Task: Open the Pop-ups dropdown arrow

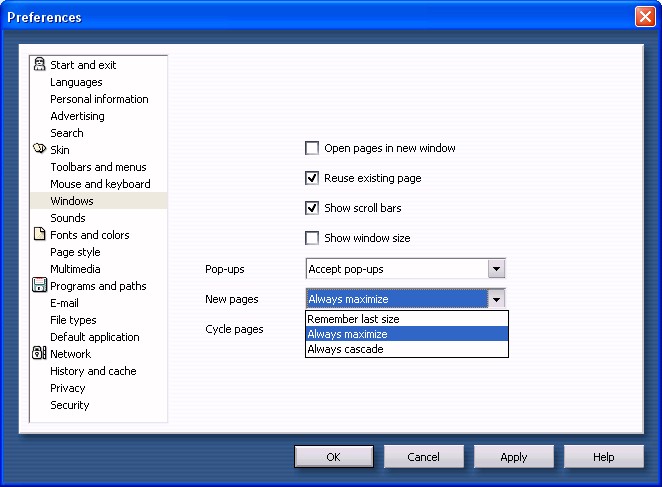Action: click(x=496, y=269)
